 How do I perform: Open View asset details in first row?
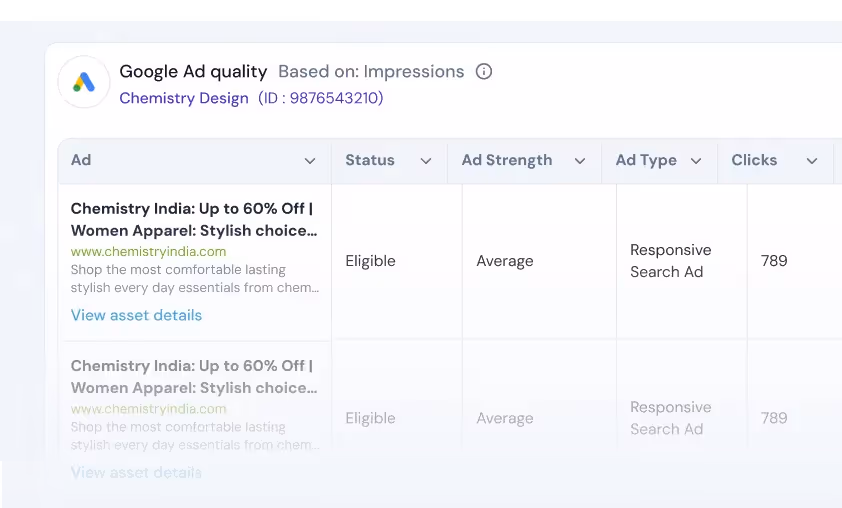pyautogui.click(x=136, y=315)
